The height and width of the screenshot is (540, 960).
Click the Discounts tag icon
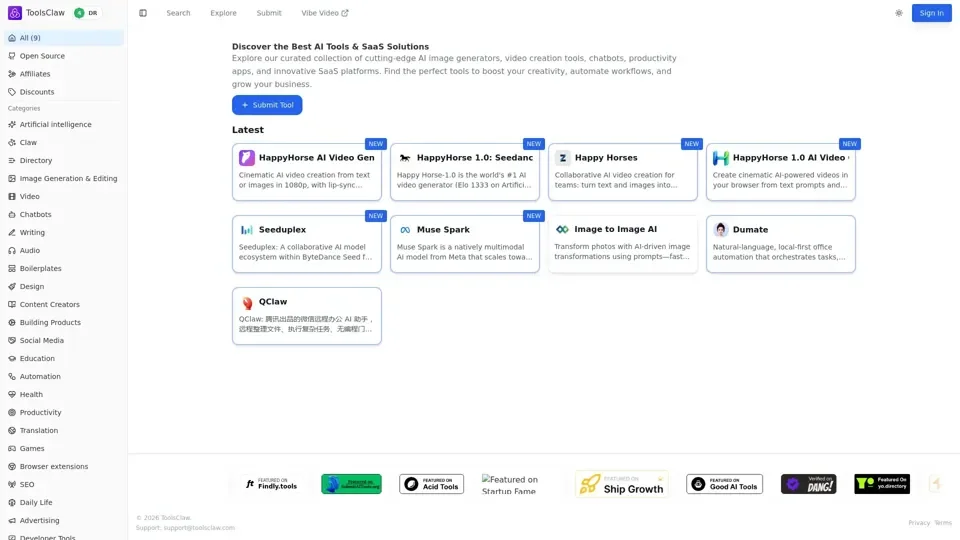[12, 92]
